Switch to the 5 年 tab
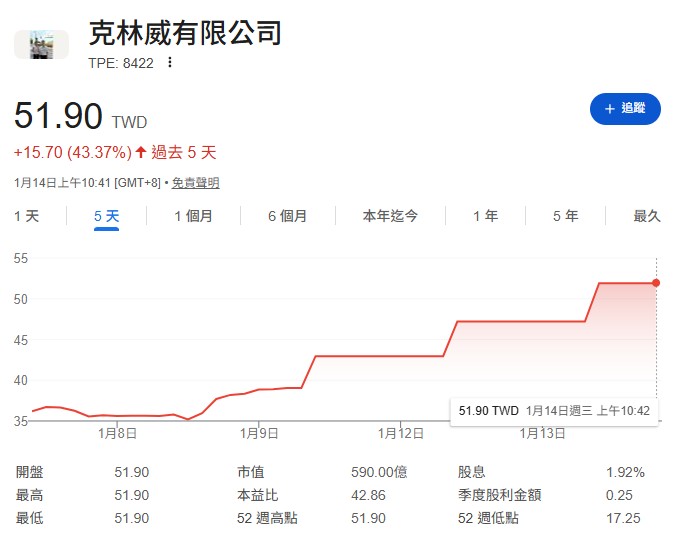 565,216
